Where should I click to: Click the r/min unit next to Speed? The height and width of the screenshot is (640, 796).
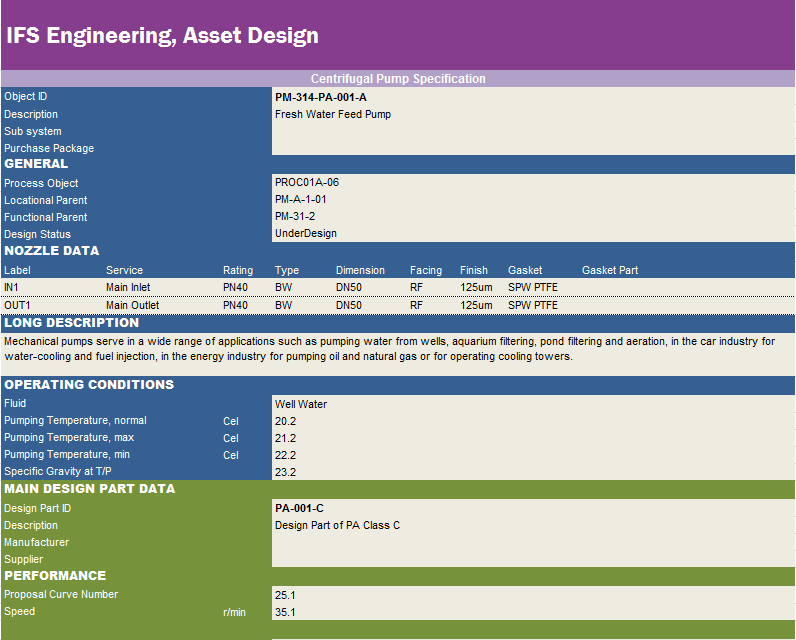(x=234, y=612)
